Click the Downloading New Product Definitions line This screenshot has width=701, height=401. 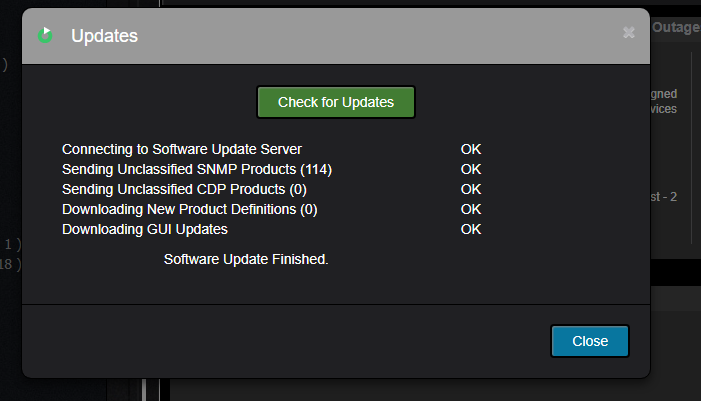pos(190,209)
